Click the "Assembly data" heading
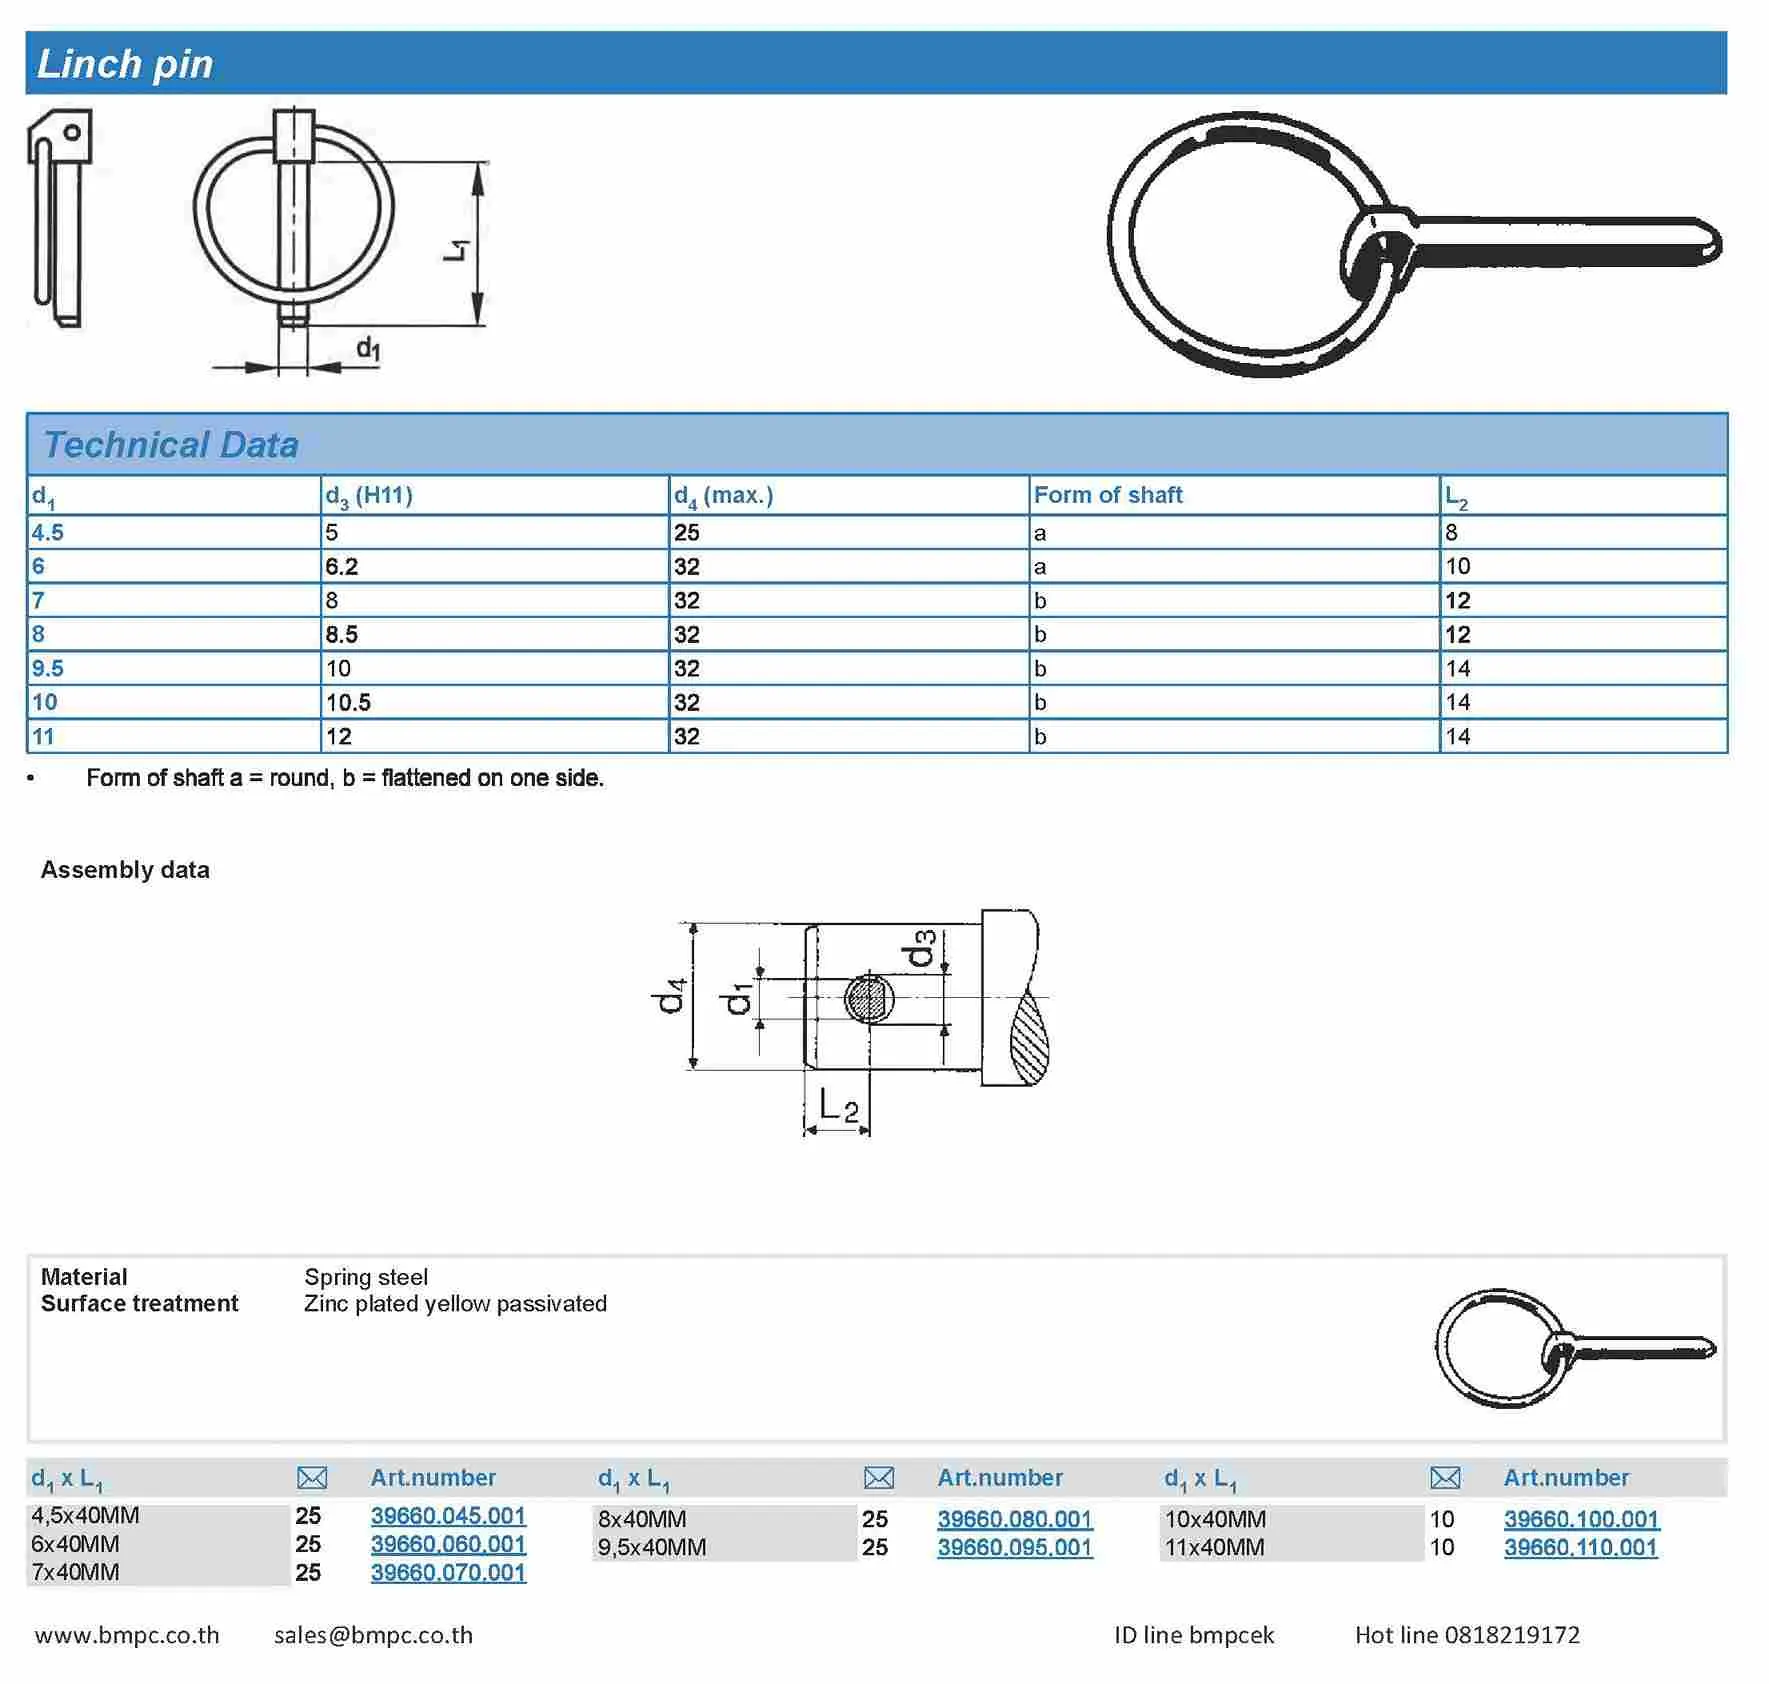The height and width of the screenshot is (1684, 1769). pyautogui.click(x=125, y=870)
